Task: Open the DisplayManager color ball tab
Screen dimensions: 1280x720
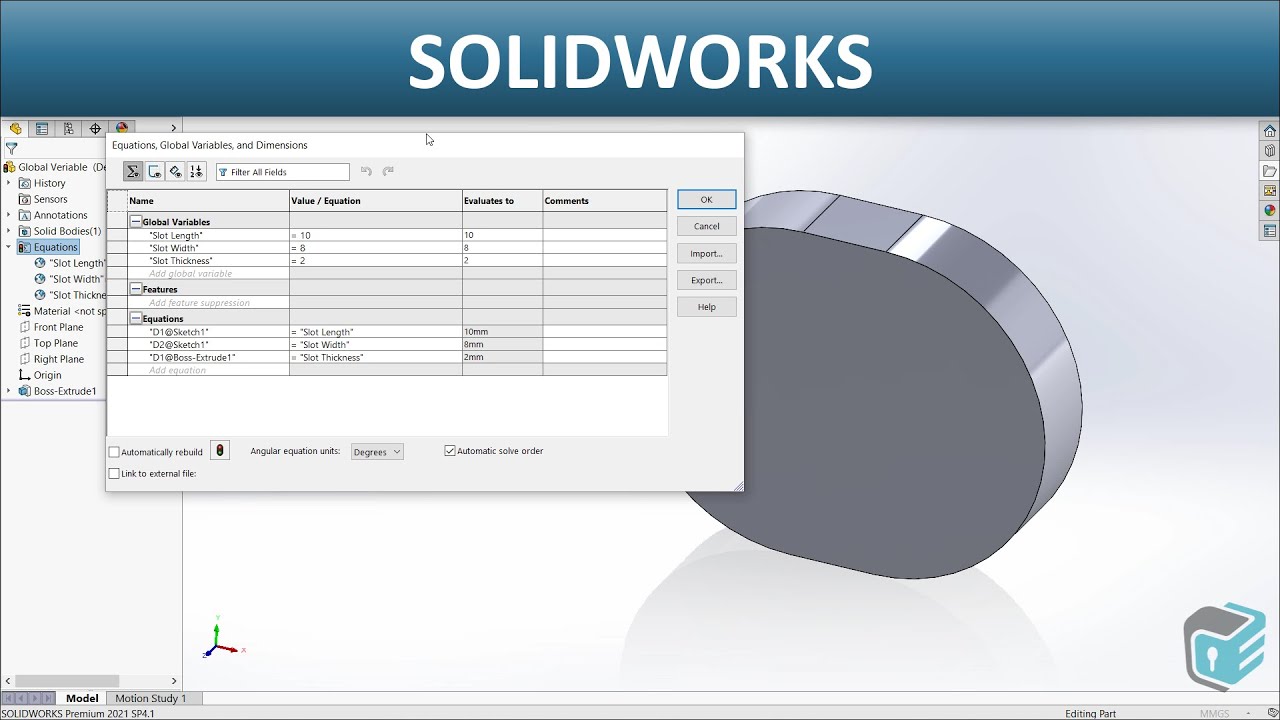Action: (122, 128)
